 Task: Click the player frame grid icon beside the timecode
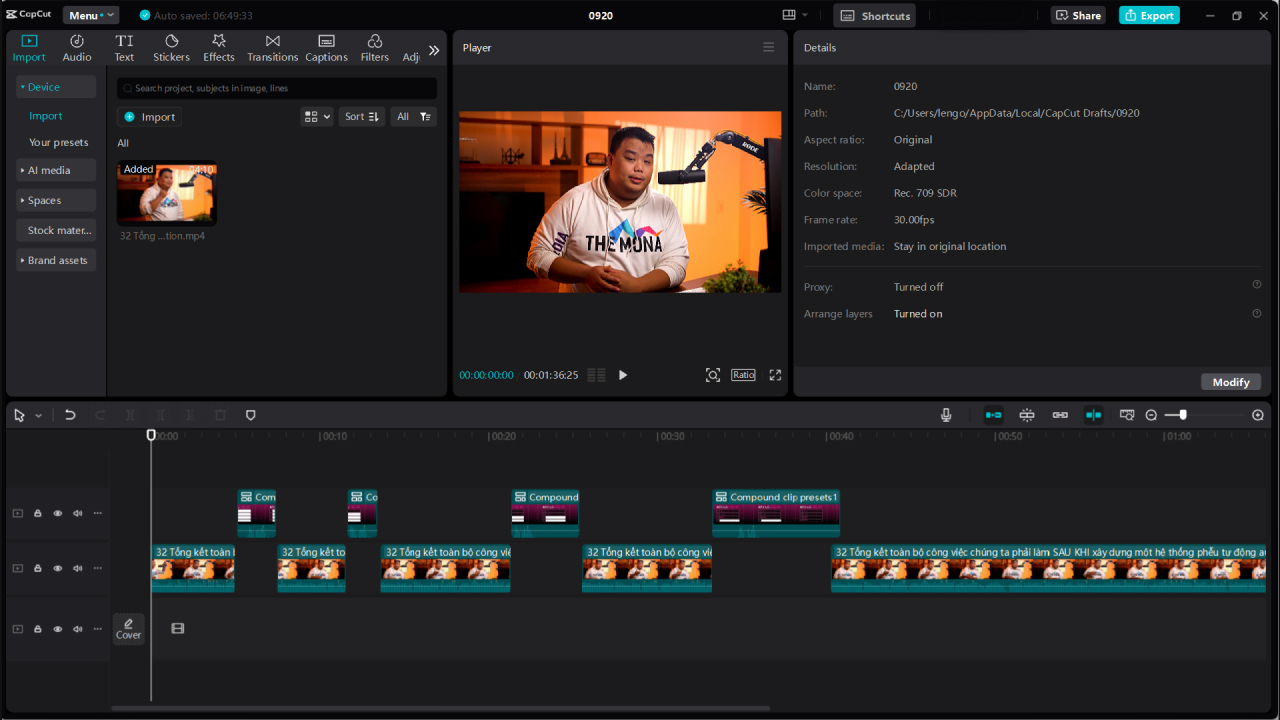[x=596, y=375]
